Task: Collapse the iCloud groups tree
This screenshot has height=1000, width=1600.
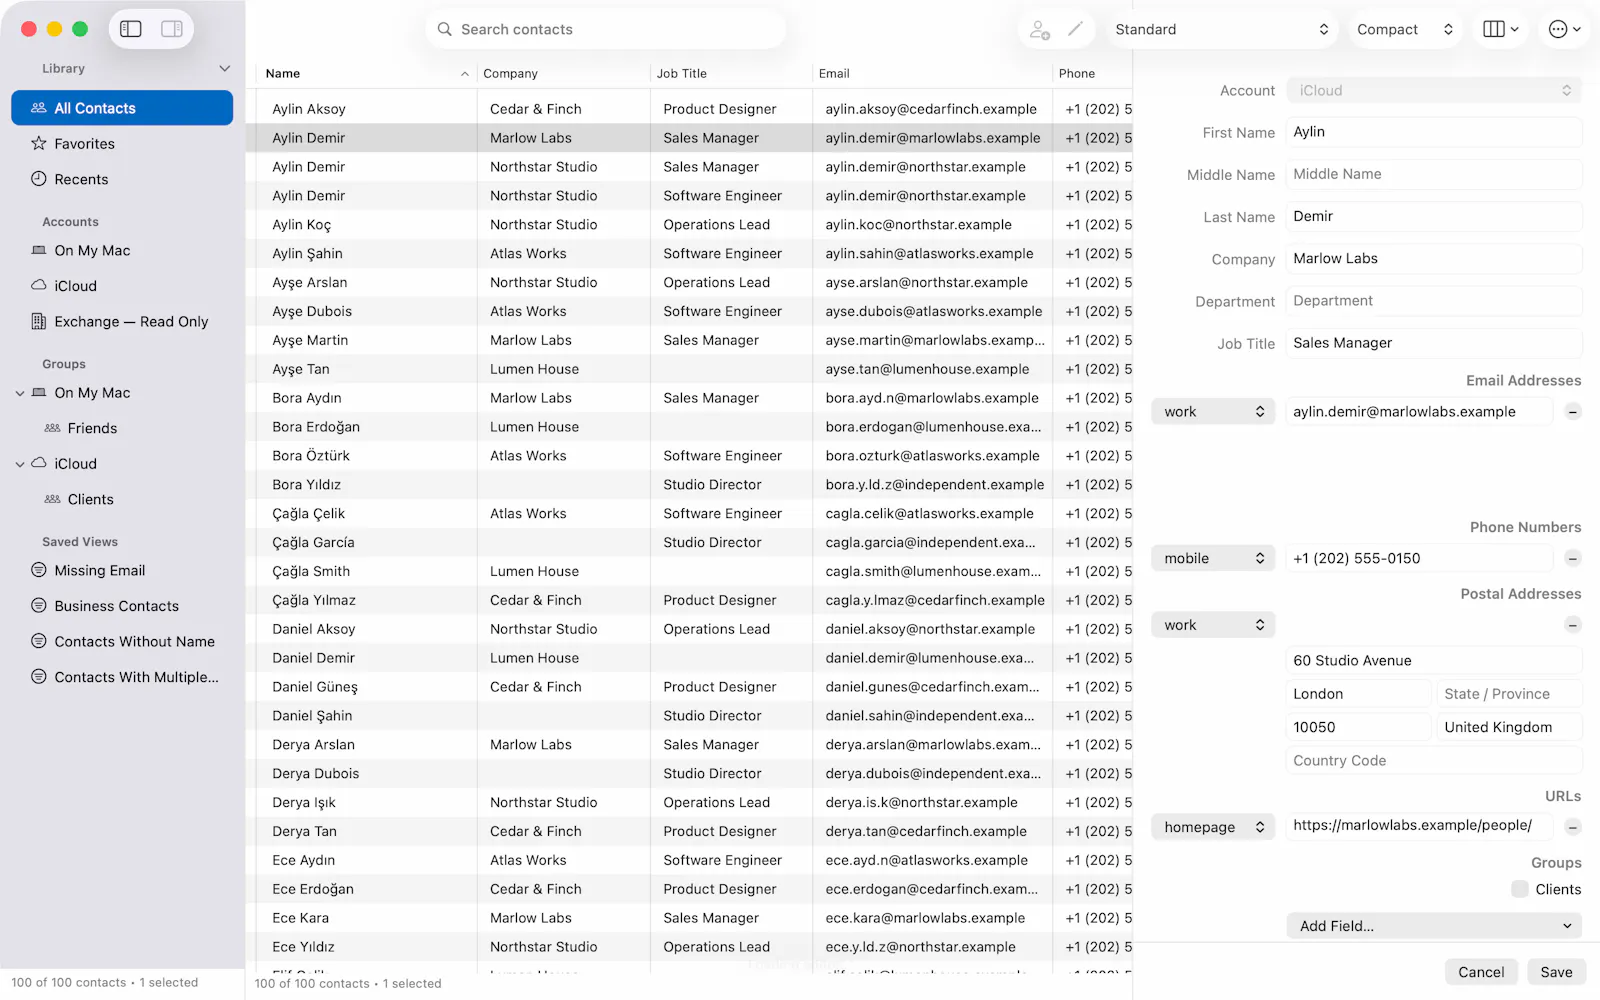Action: coord(19,464)
